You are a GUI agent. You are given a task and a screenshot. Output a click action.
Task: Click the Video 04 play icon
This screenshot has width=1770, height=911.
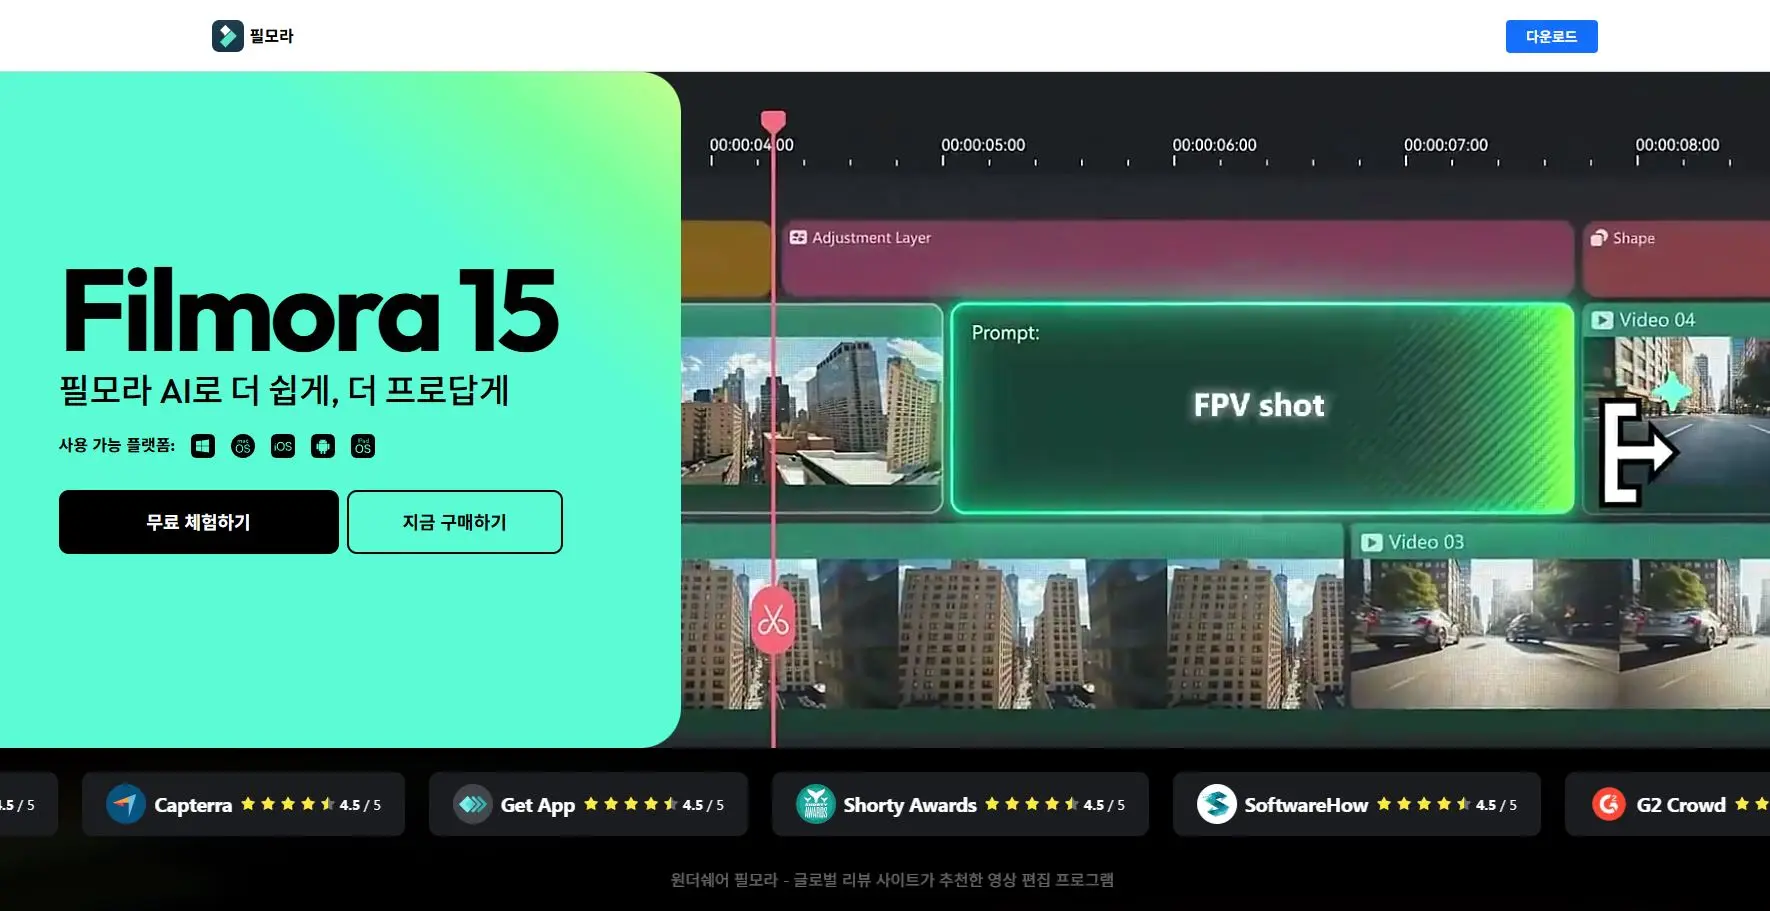tap(1602, 320)
